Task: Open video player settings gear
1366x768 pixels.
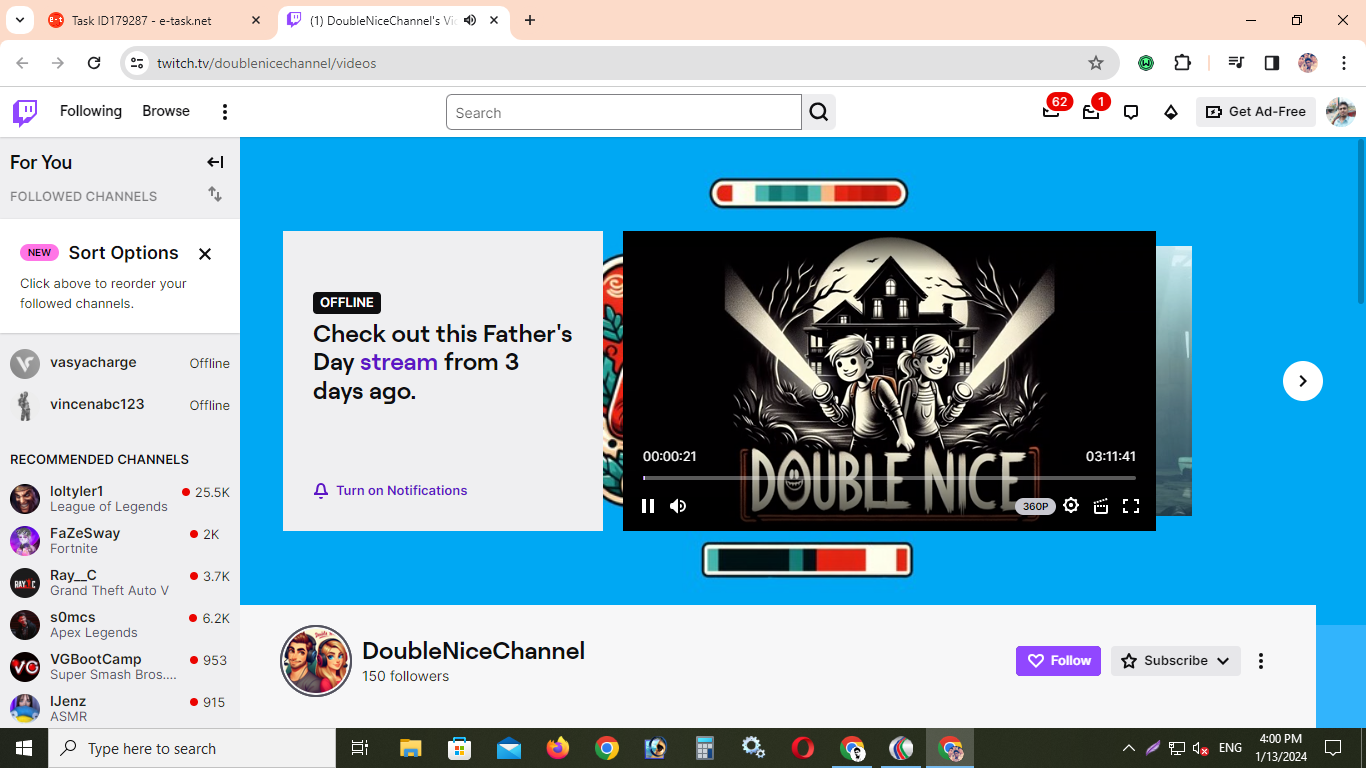Action: [1071, 506]
